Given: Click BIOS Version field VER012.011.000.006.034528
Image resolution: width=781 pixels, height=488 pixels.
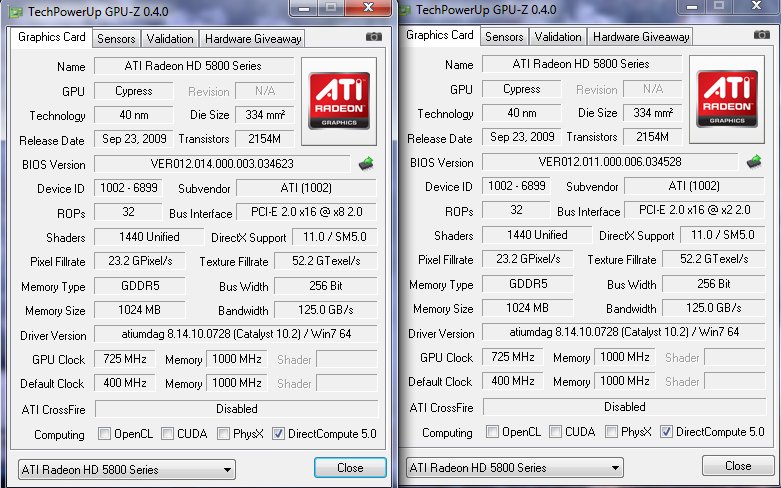Looking at the screenshot, I should [x=610, y=162].
